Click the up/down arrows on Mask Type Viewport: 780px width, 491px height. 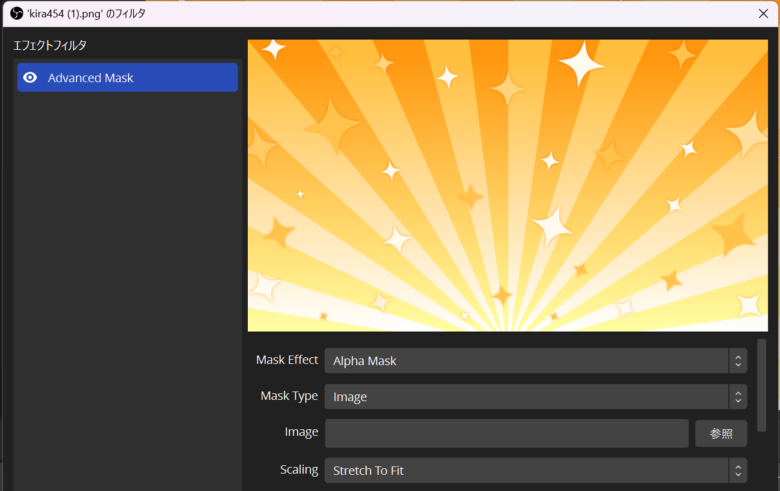pos(738,397)
